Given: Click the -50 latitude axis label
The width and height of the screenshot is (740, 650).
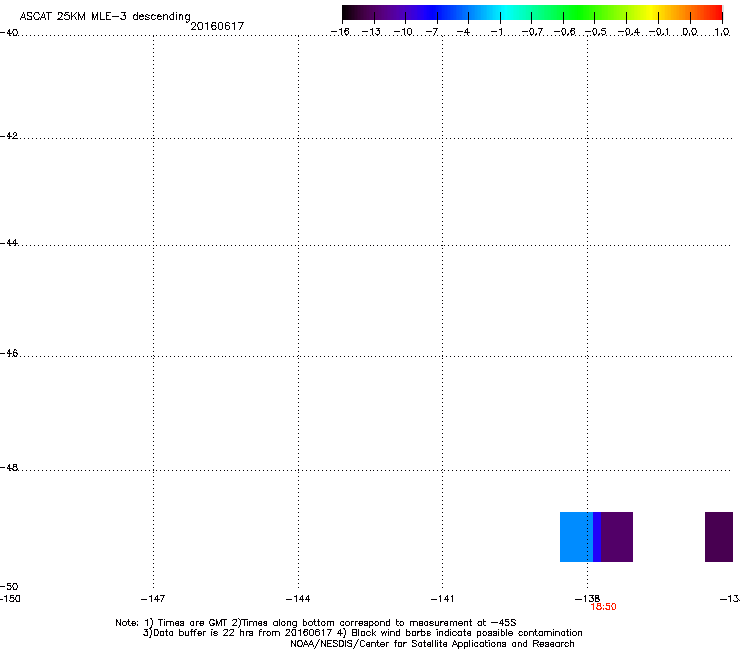Looking at the screenshot, I should click(x=9, y=586).
